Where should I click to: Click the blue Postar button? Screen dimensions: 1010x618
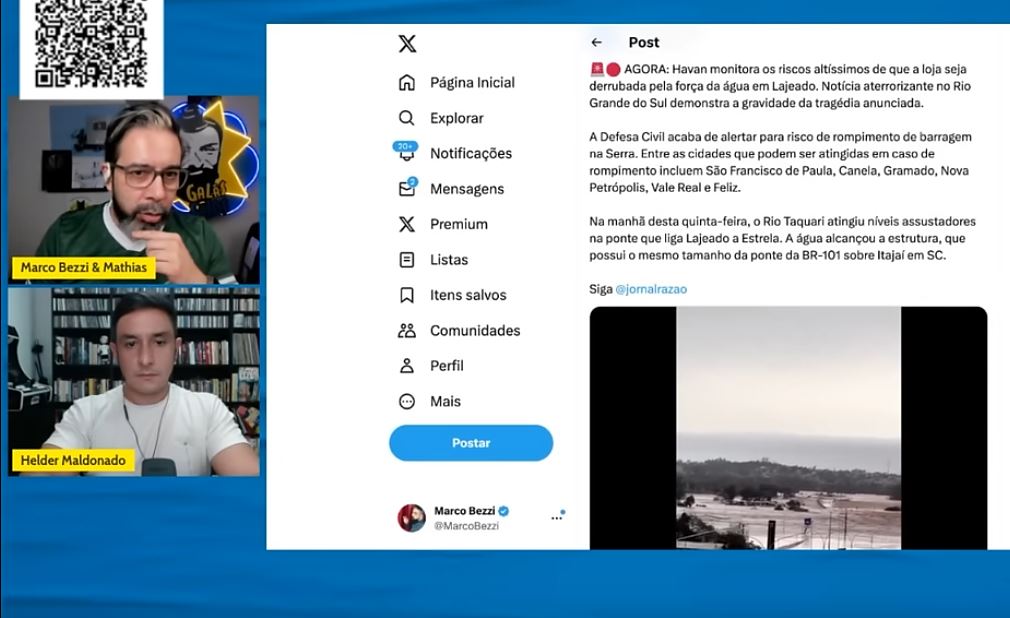click(x=471, y=443)
